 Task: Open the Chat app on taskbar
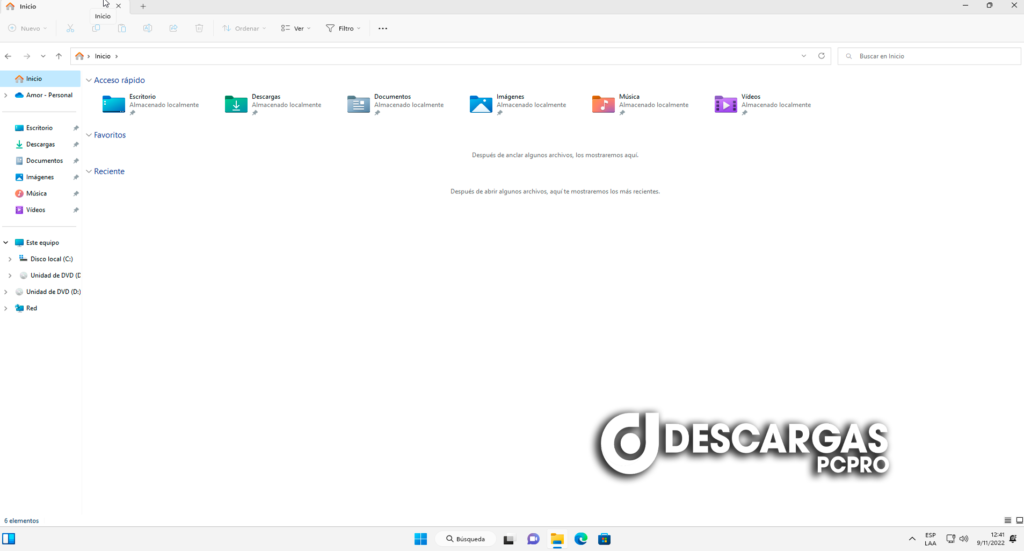point(533,539)
